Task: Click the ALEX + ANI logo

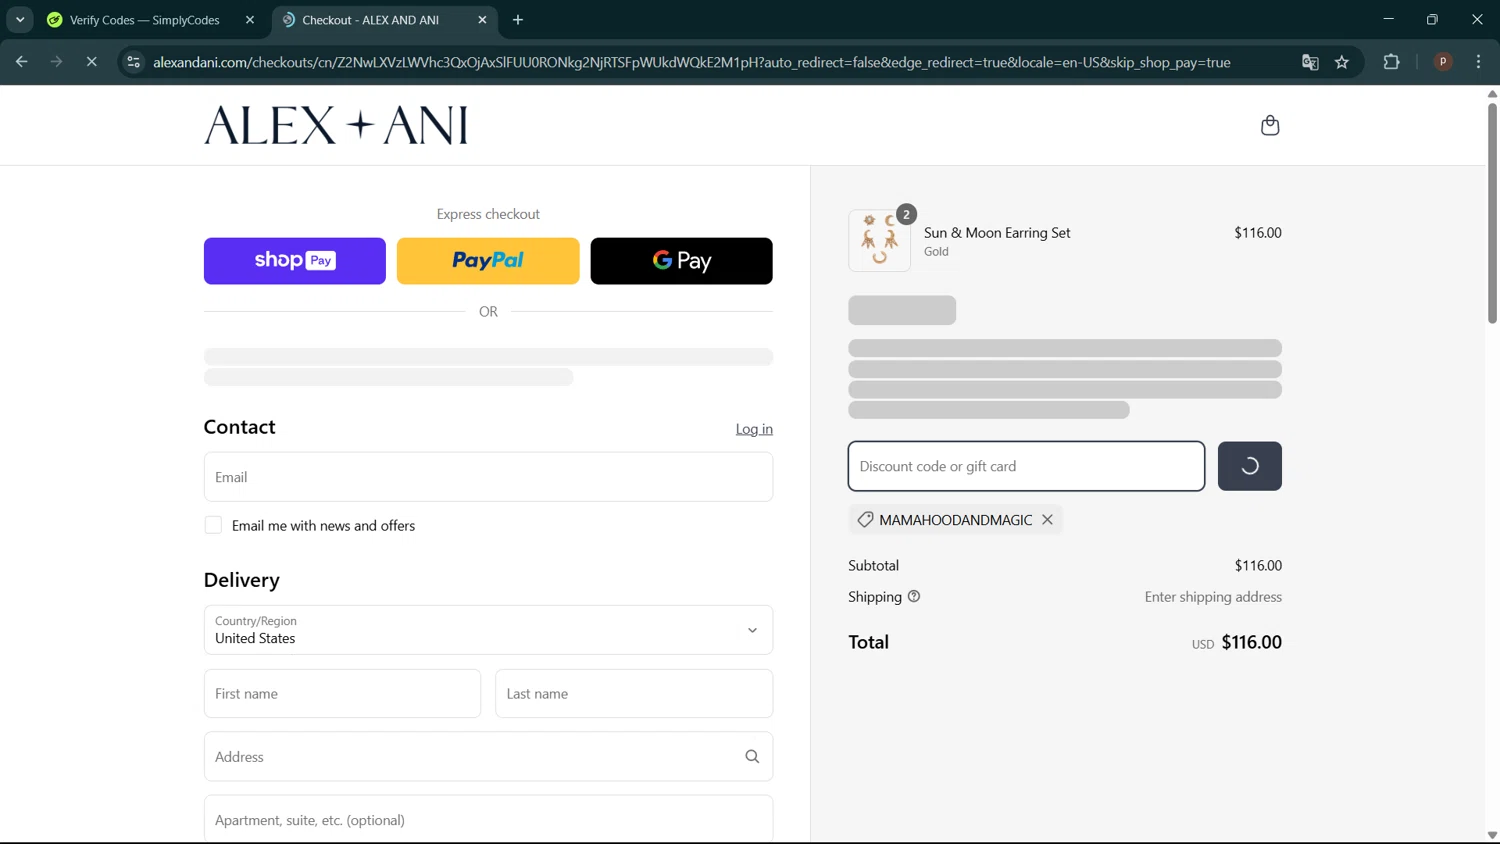Action: pyautogui.click(x=336, y=125)
